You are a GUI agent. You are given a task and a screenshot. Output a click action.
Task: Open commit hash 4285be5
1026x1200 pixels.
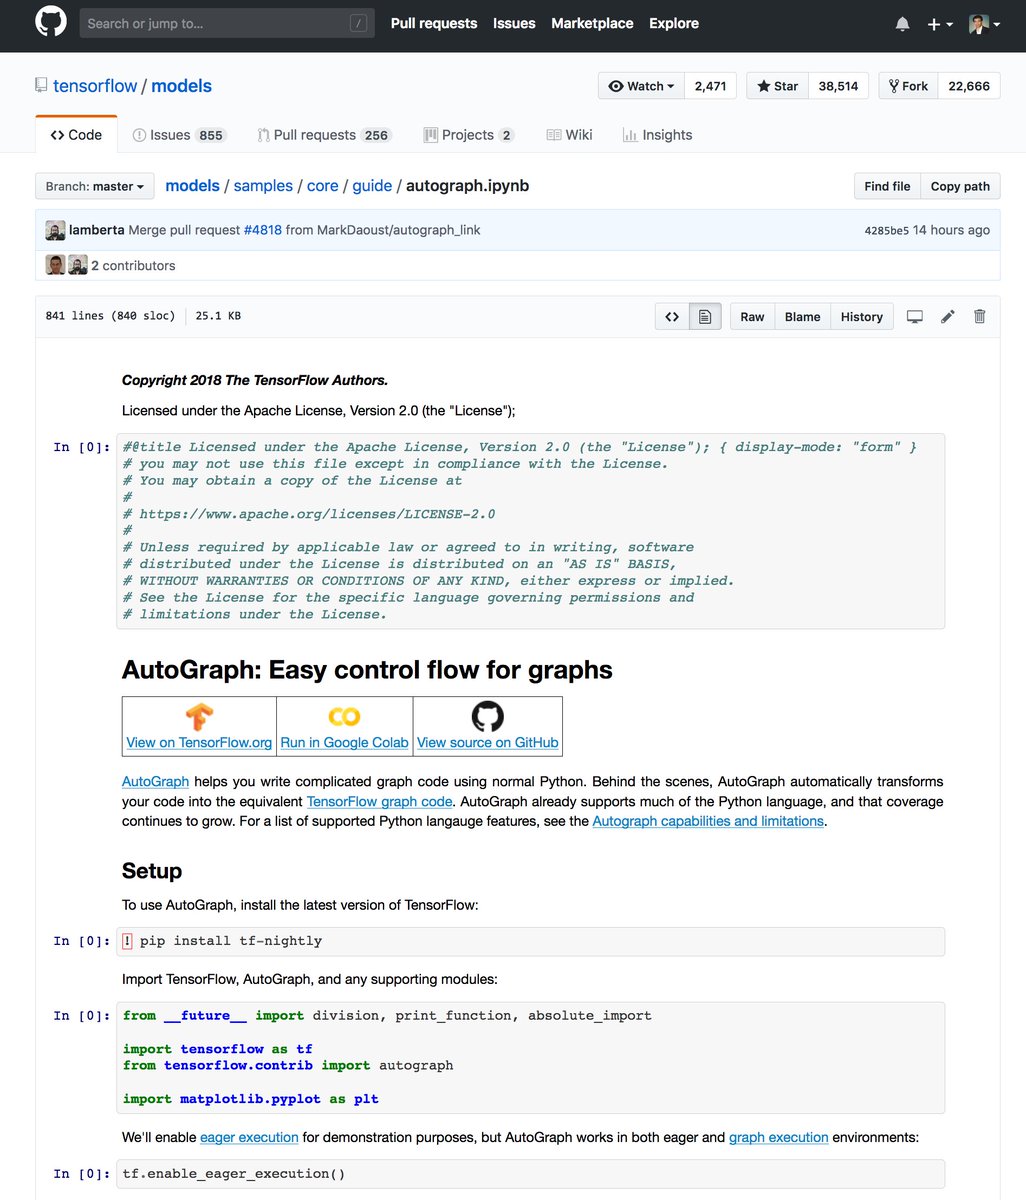886,231
